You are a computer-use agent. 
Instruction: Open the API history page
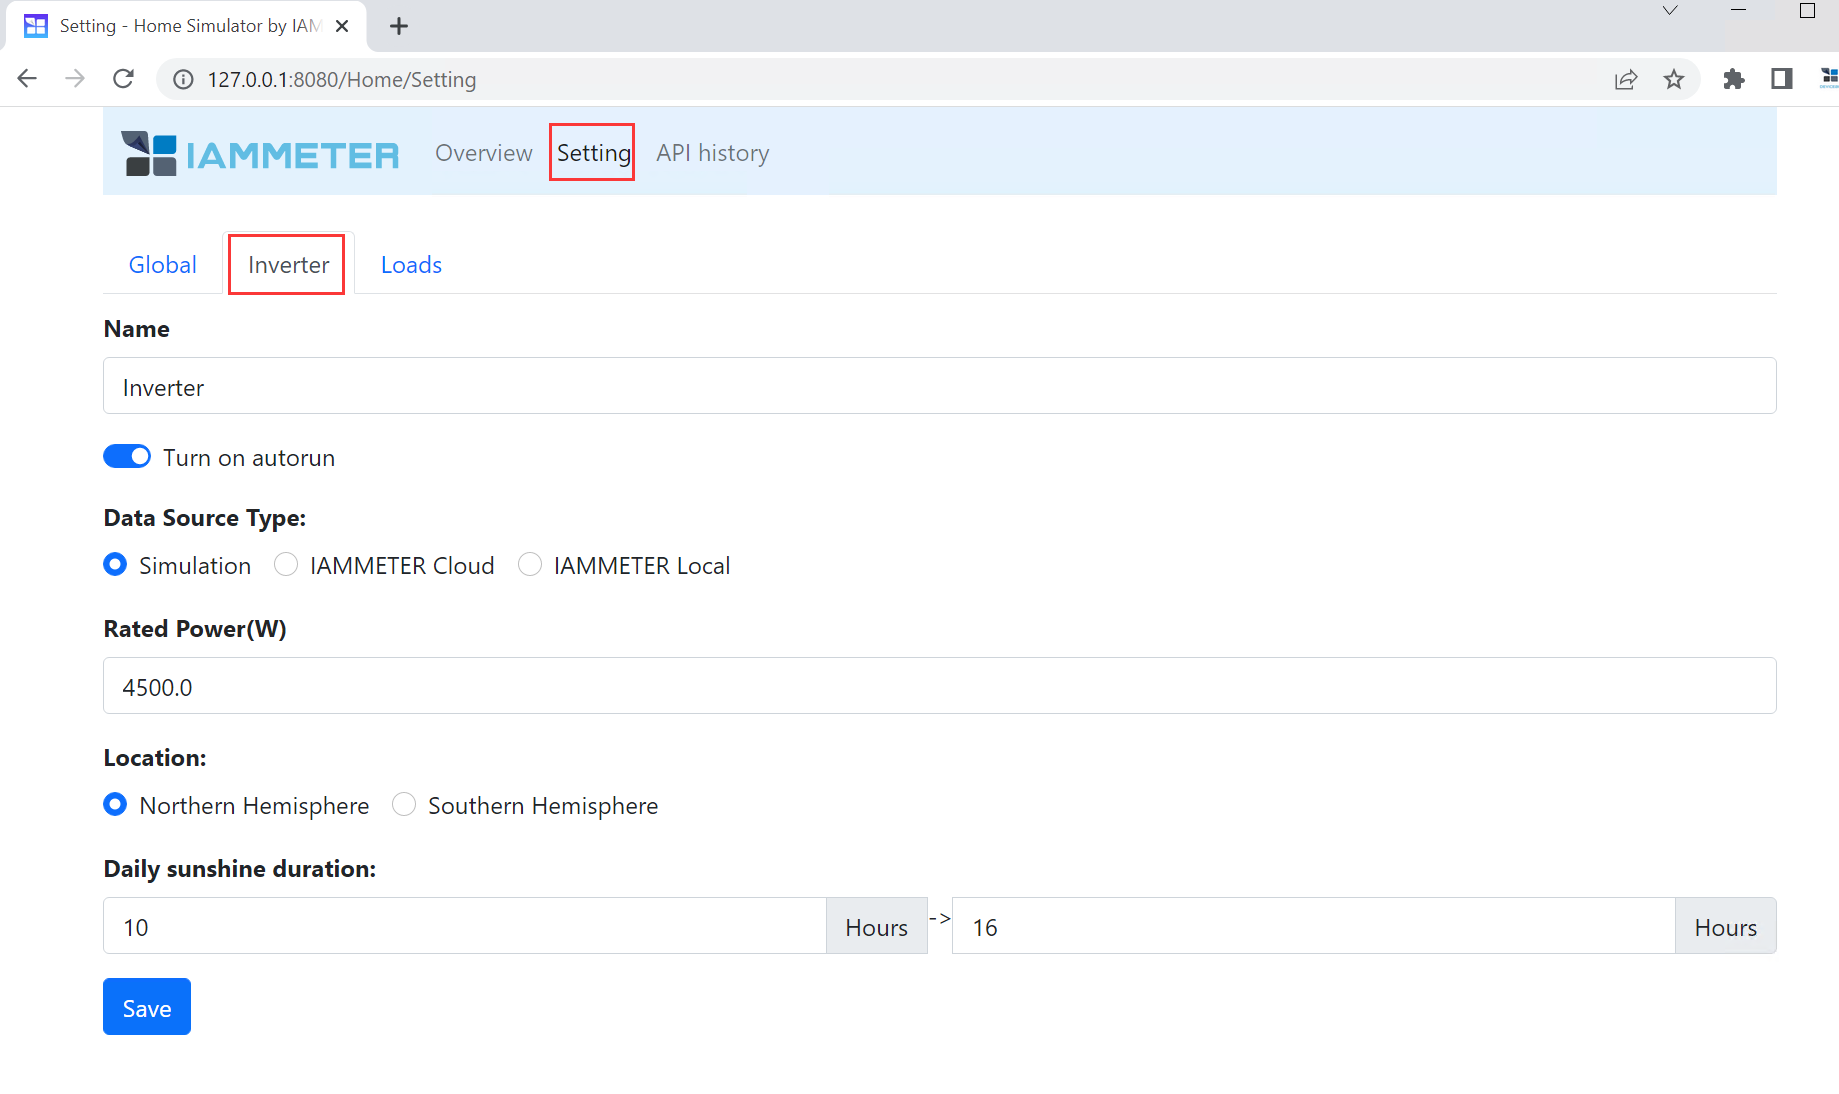pos(712,153)
